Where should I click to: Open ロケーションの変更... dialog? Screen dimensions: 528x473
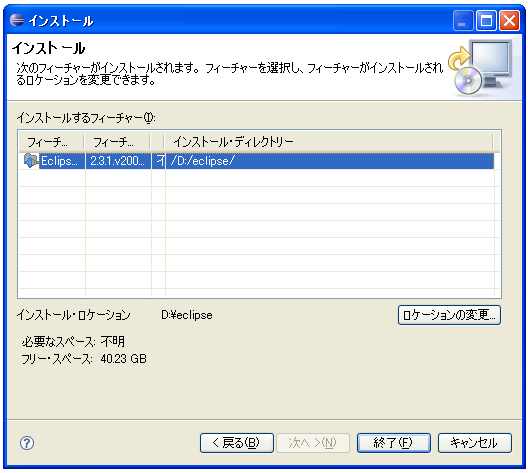pos(449,315)
